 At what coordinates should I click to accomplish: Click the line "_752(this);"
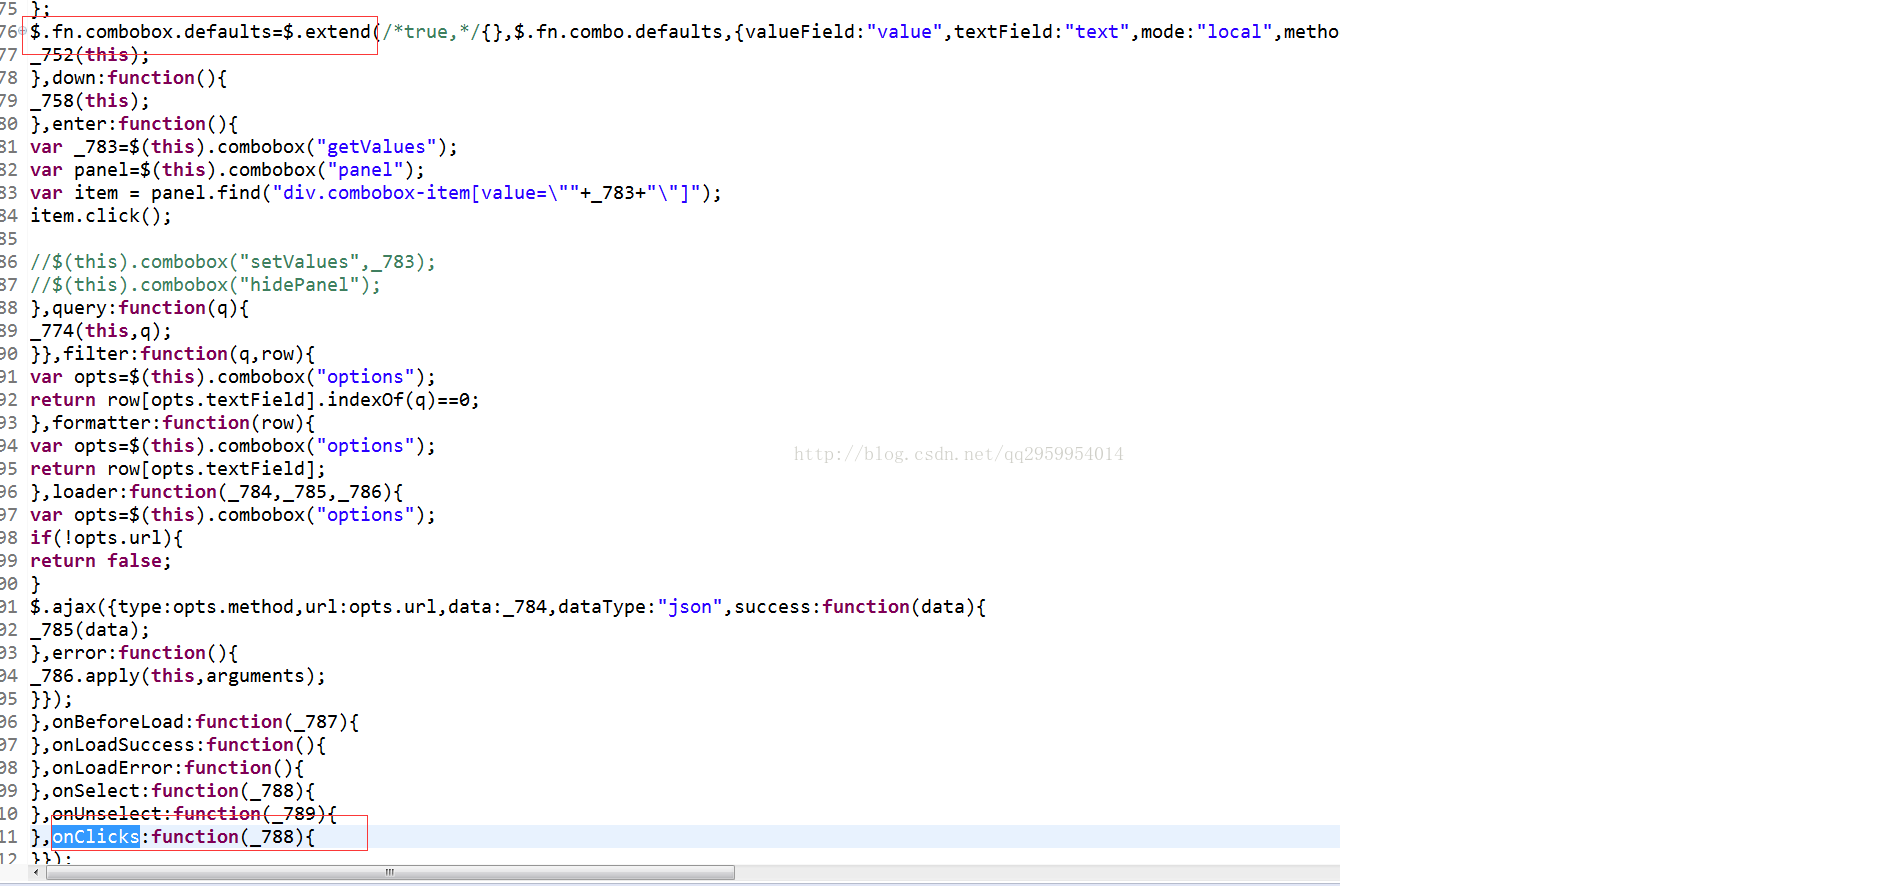90,55
